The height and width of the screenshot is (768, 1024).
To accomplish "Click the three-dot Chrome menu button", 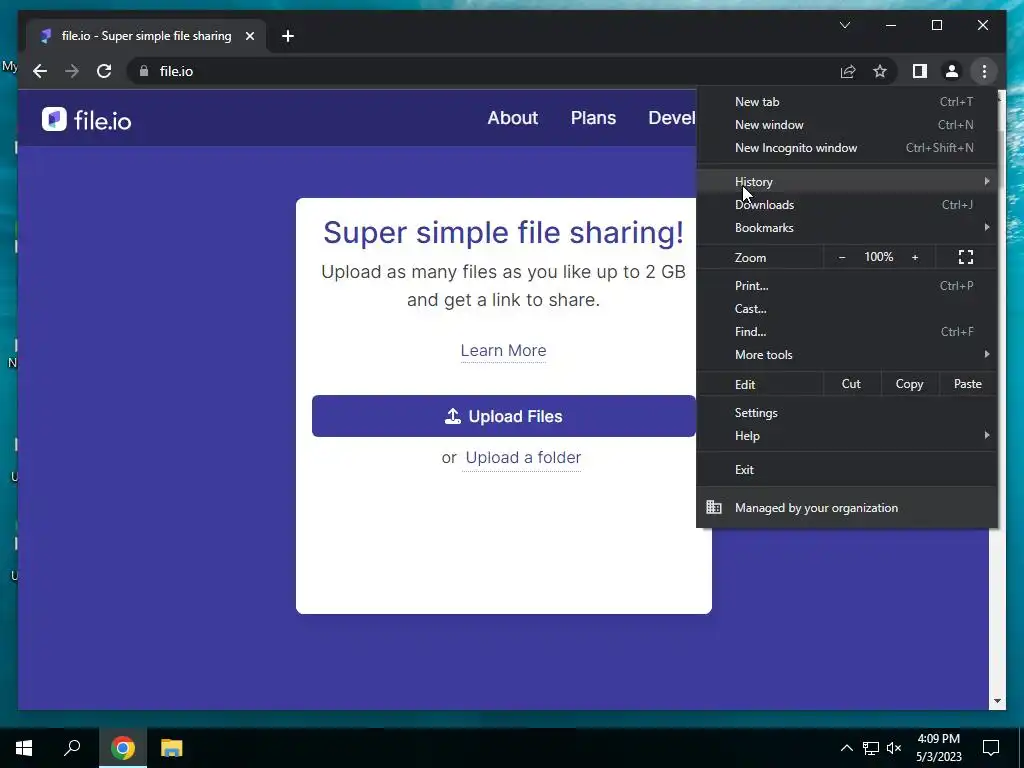I will (x=984, y=71).
